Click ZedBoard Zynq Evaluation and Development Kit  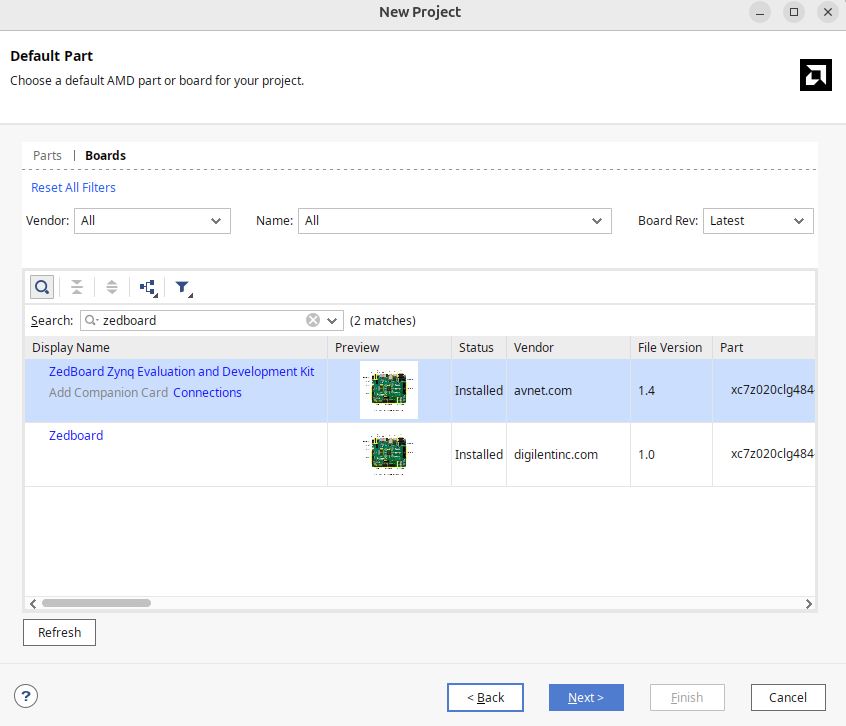(181, 372)
